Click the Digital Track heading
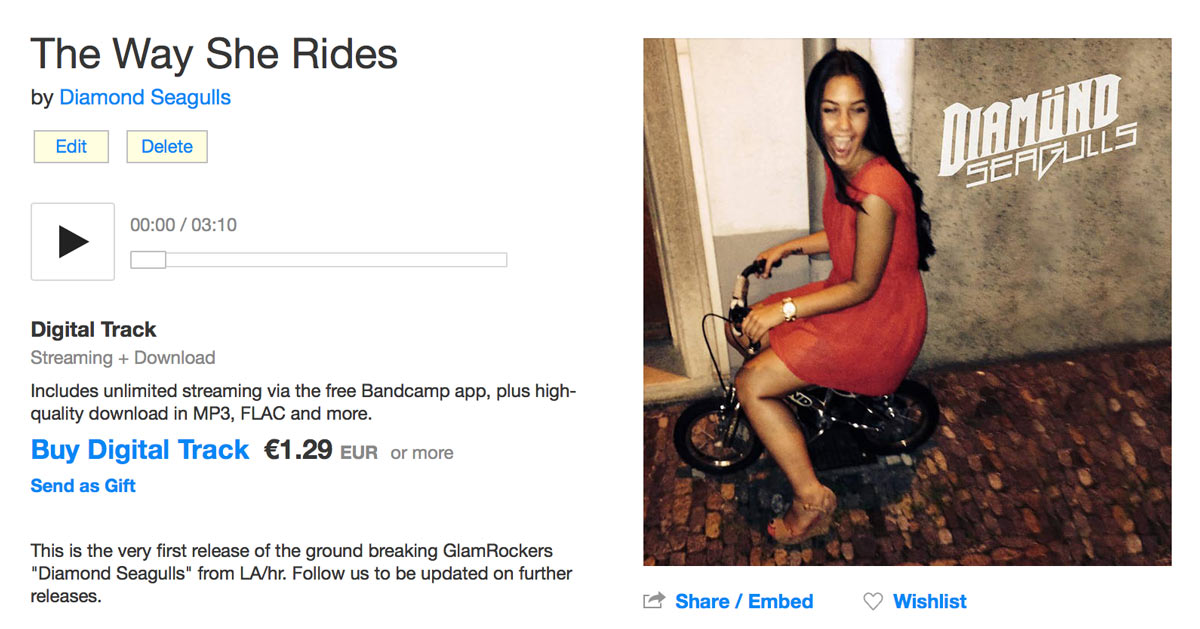Screen dimensions: 1200x629 [94, 329]
